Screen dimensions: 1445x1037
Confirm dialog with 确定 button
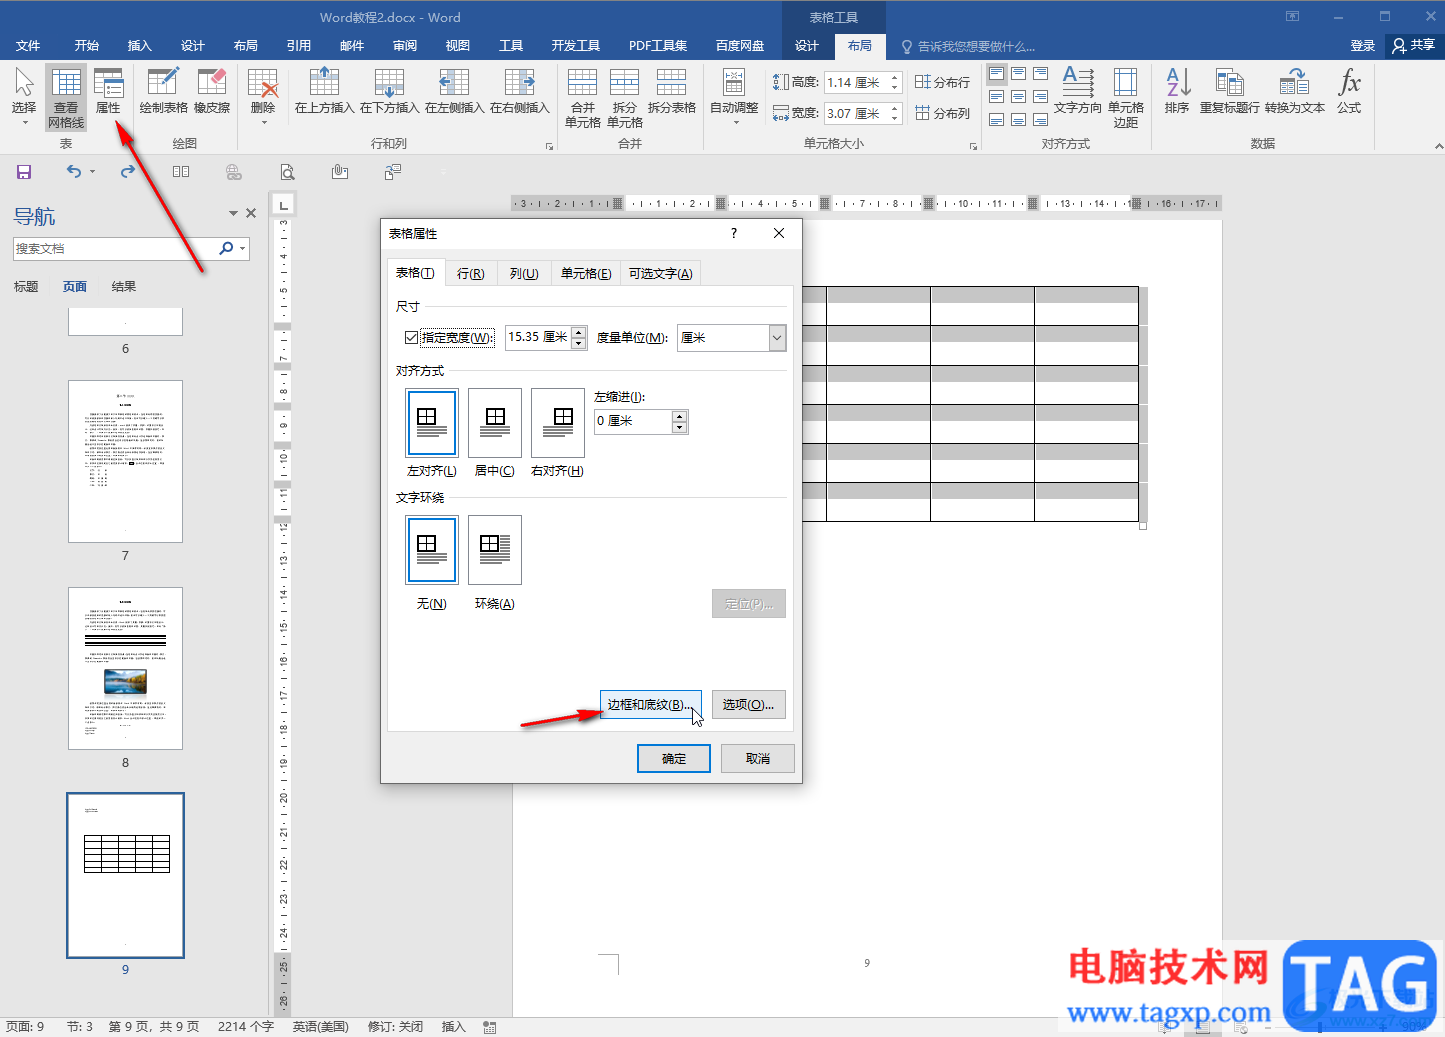pos(674,759)
